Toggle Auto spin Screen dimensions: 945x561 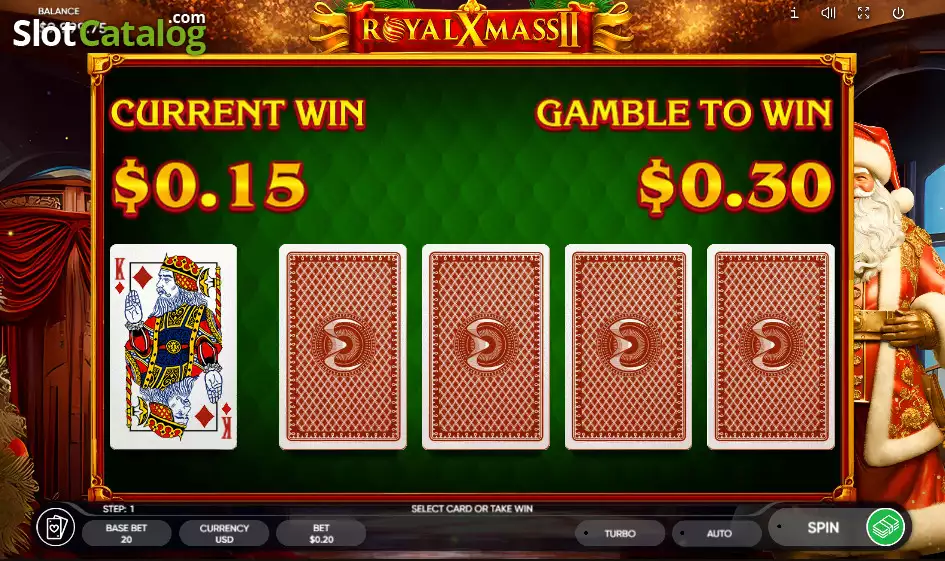click(718, 533)
